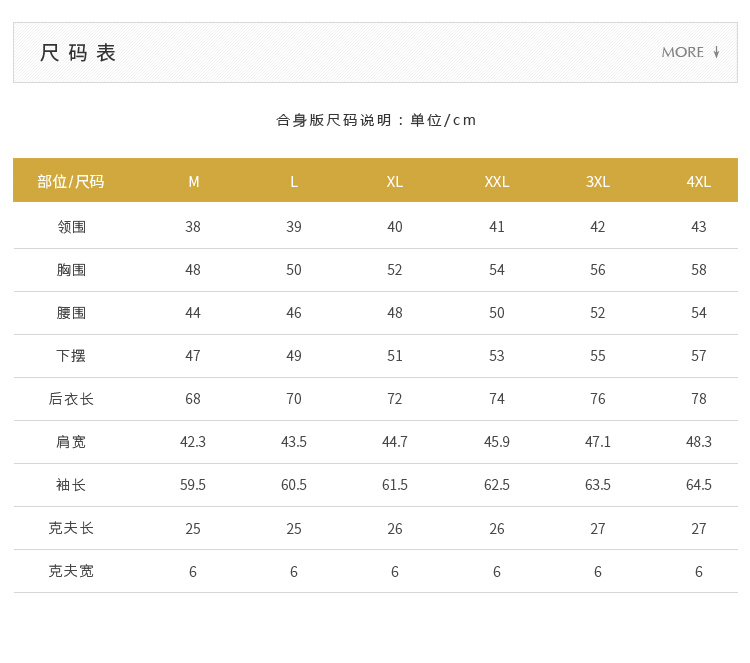Click the 合身版尺码说明 unit caption text

[376, 120]
